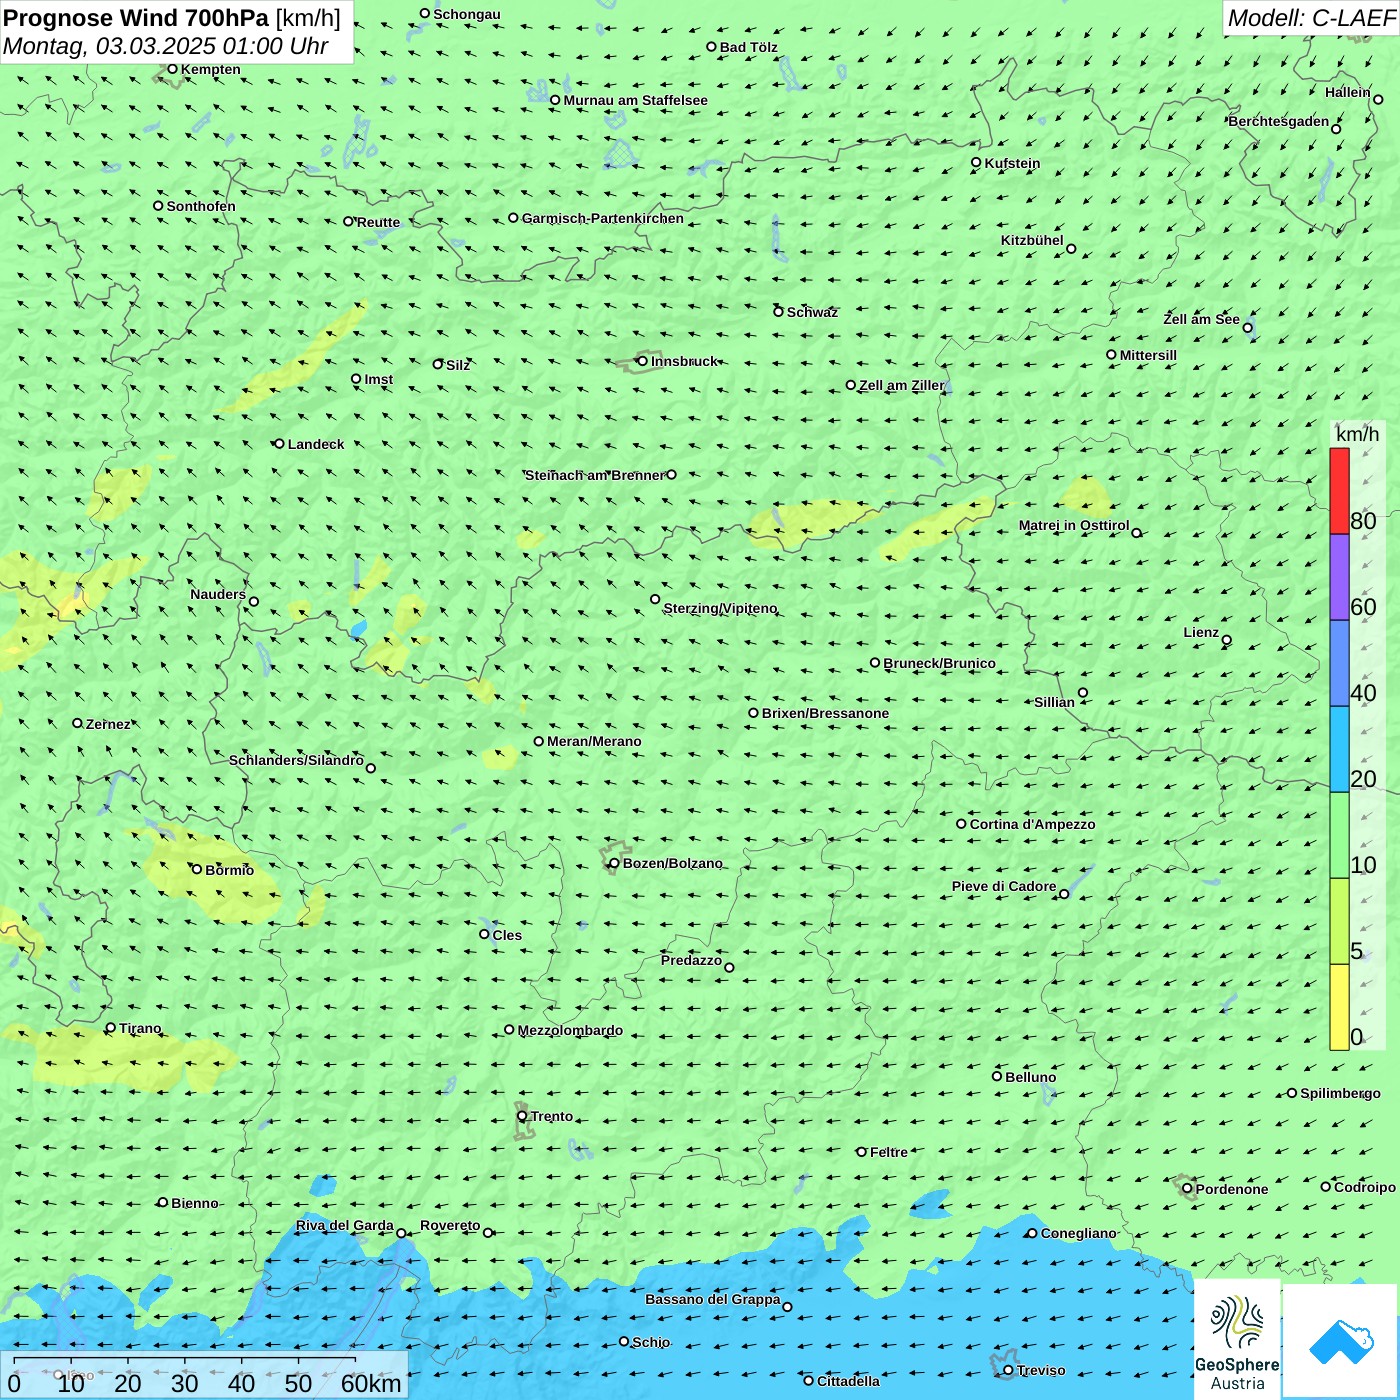
Task: Click the Tirano city marker
Action: pyautogui.click(x=111, y=1028)
